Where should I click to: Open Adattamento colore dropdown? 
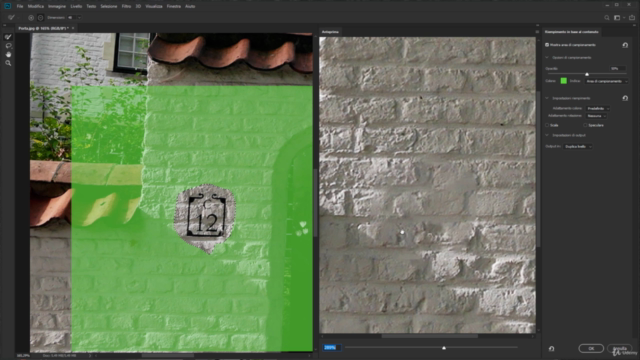point(598,109)
